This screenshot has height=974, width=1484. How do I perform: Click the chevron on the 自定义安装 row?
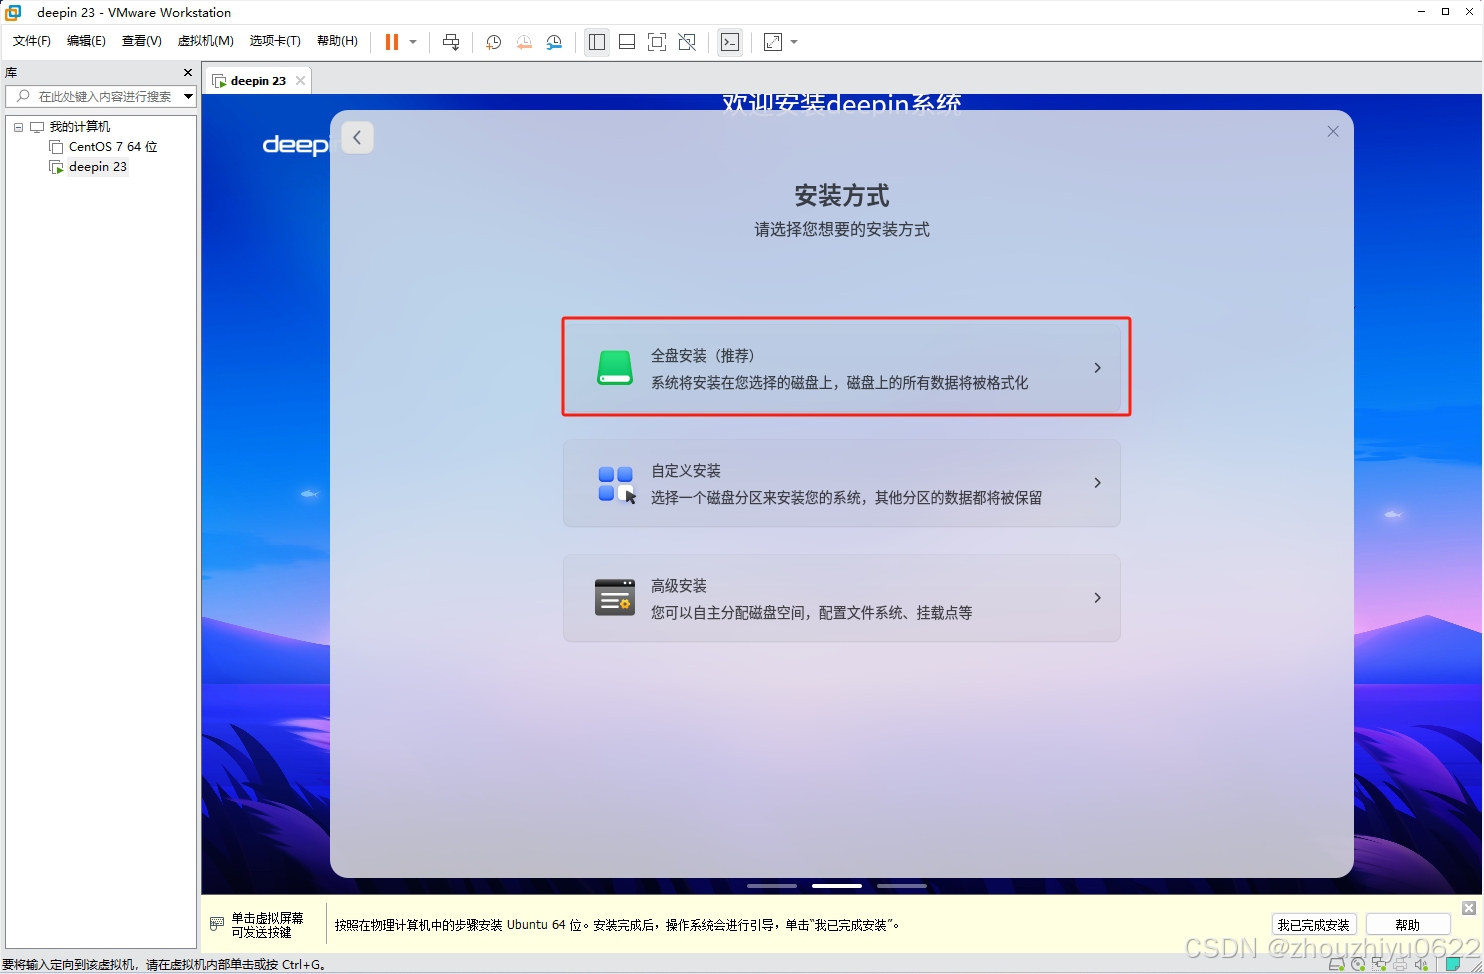click(1097, 483)
